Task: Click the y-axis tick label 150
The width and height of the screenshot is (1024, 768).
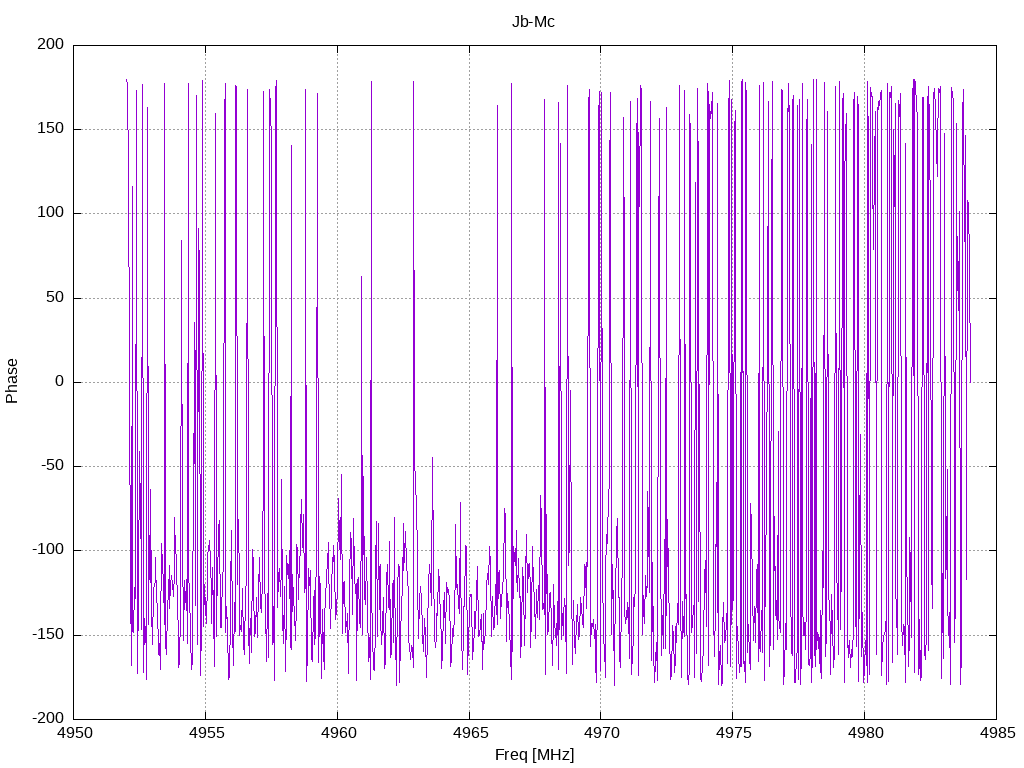Action: (x=50, y=129)
